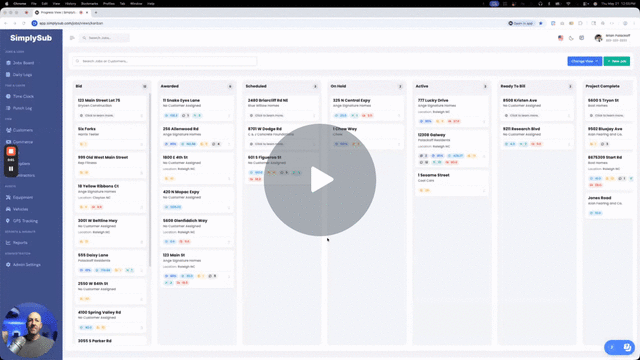Open the 5608 Glenfiddich Way card
This screenshot has height=360, width=640.
197,231
